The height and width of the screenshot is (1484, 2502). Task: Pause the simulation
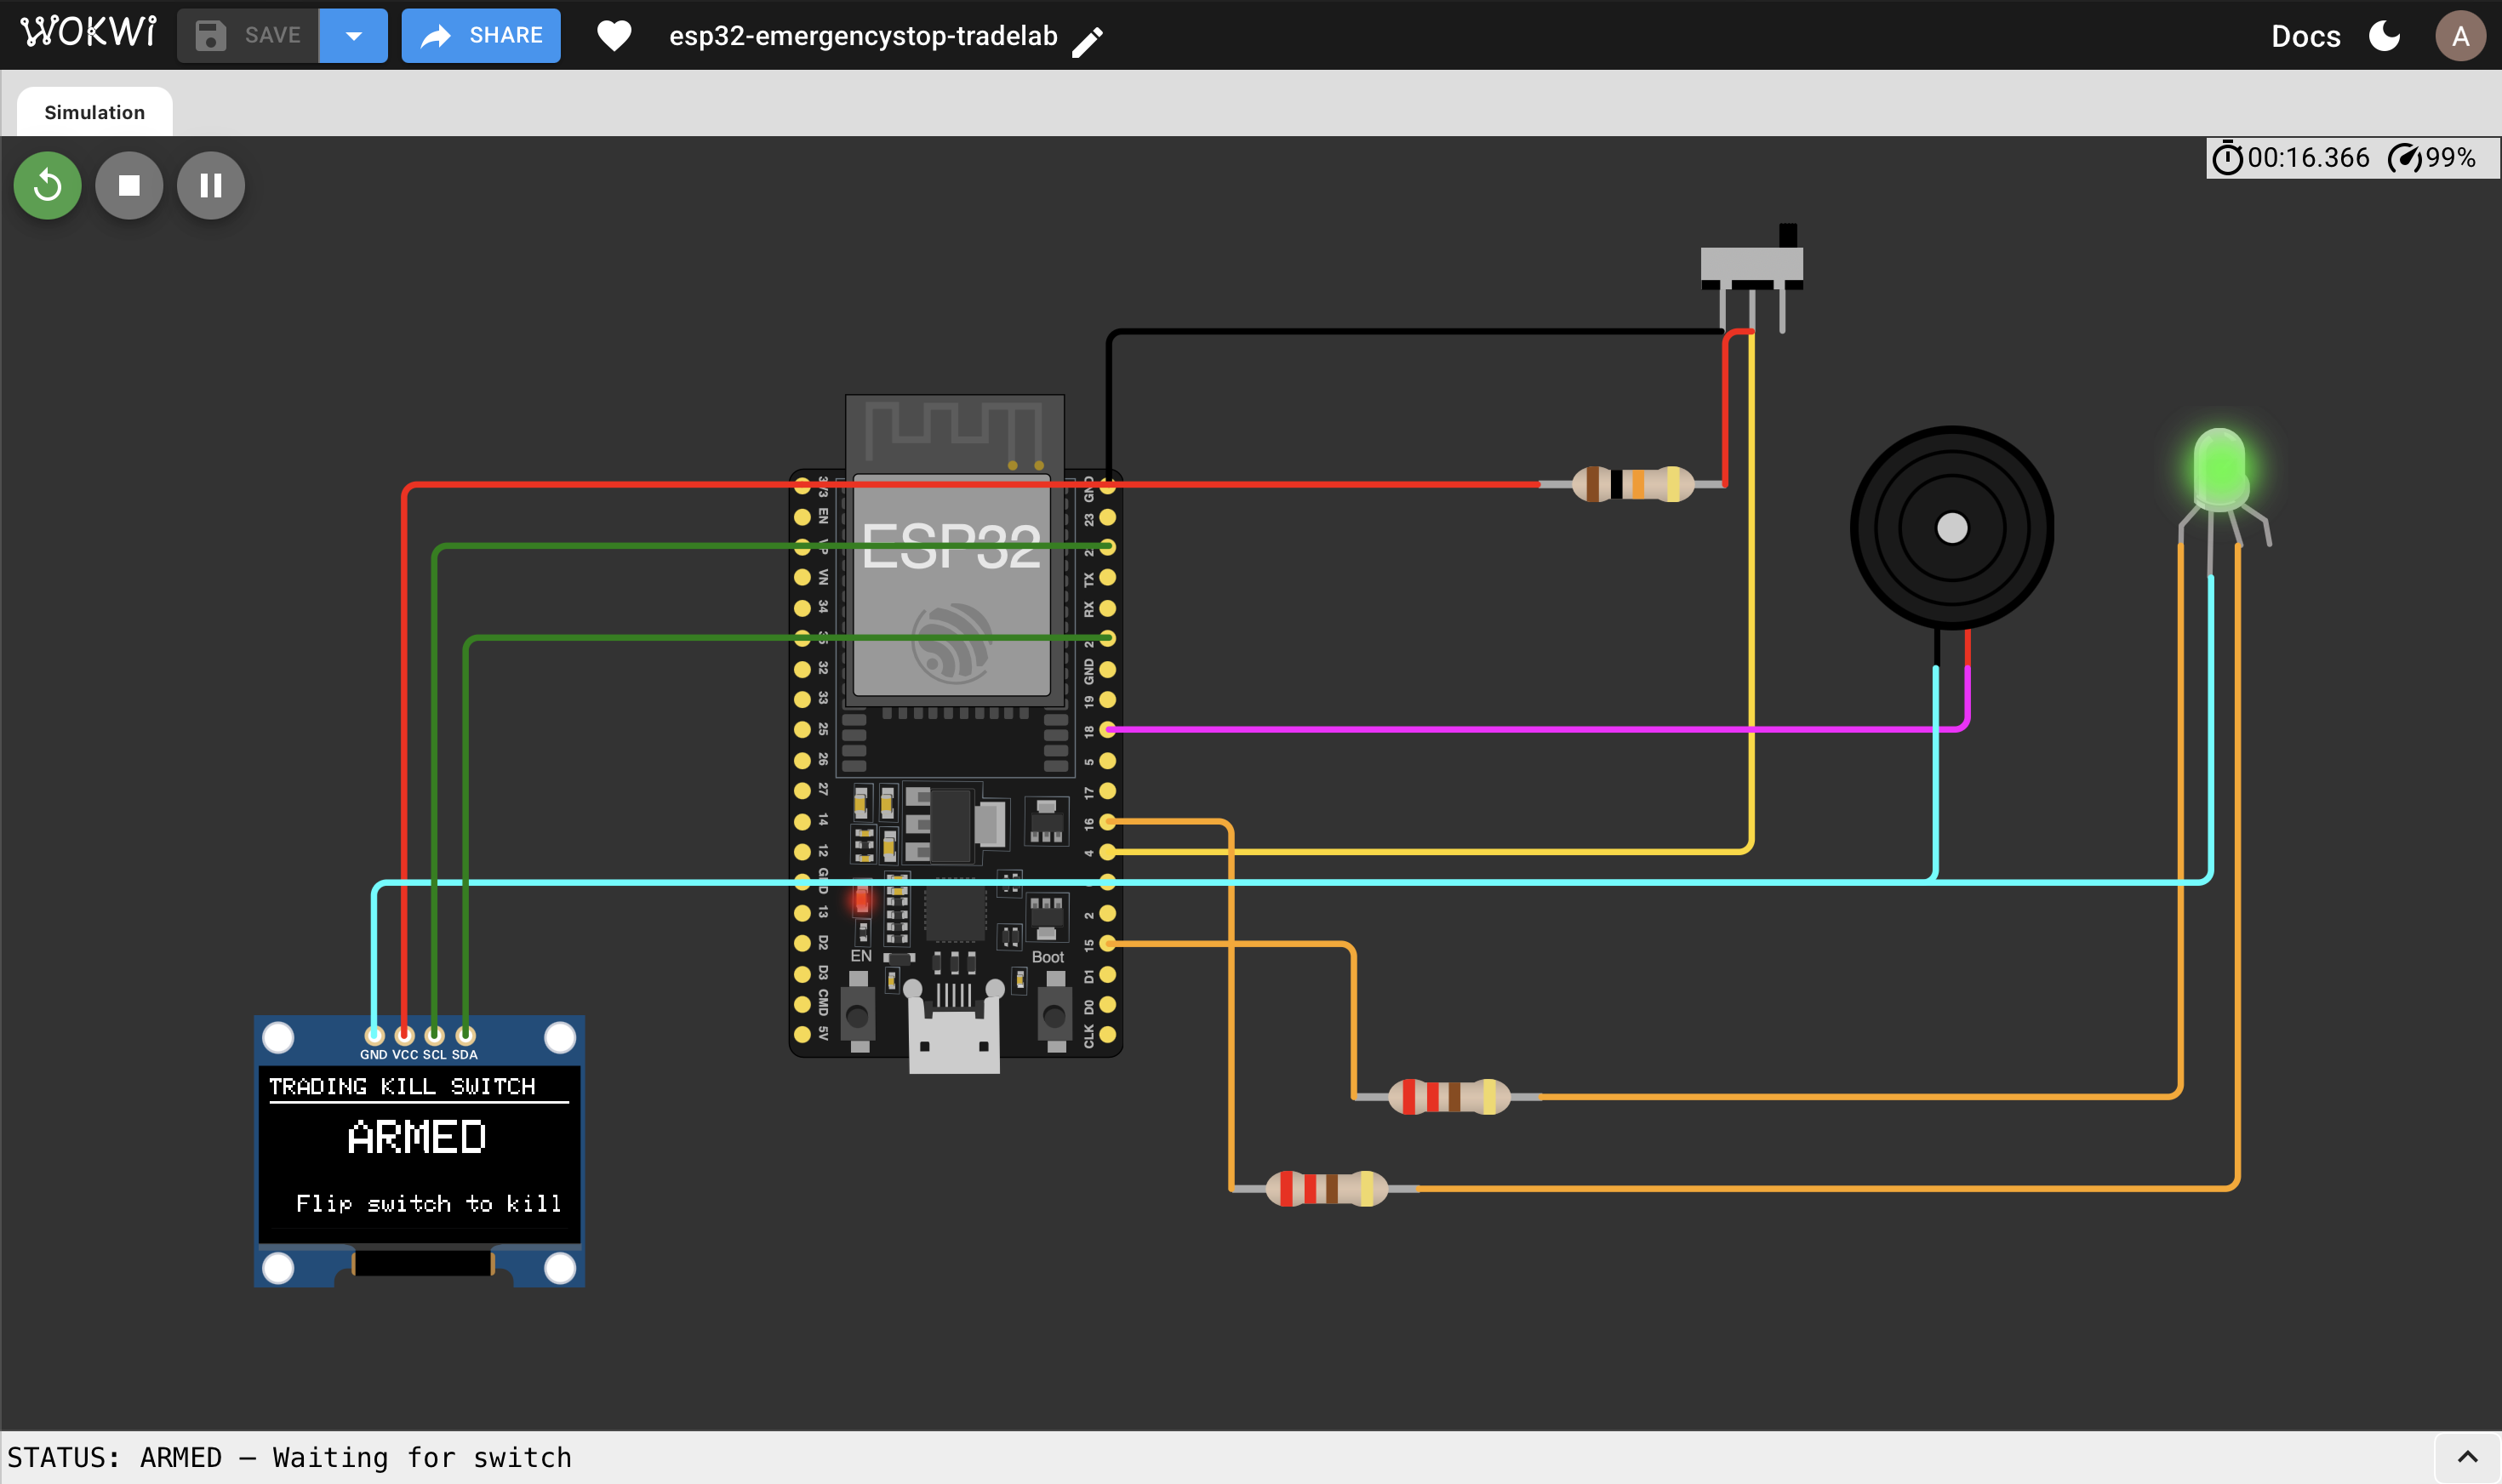click(x=211, y=185)
